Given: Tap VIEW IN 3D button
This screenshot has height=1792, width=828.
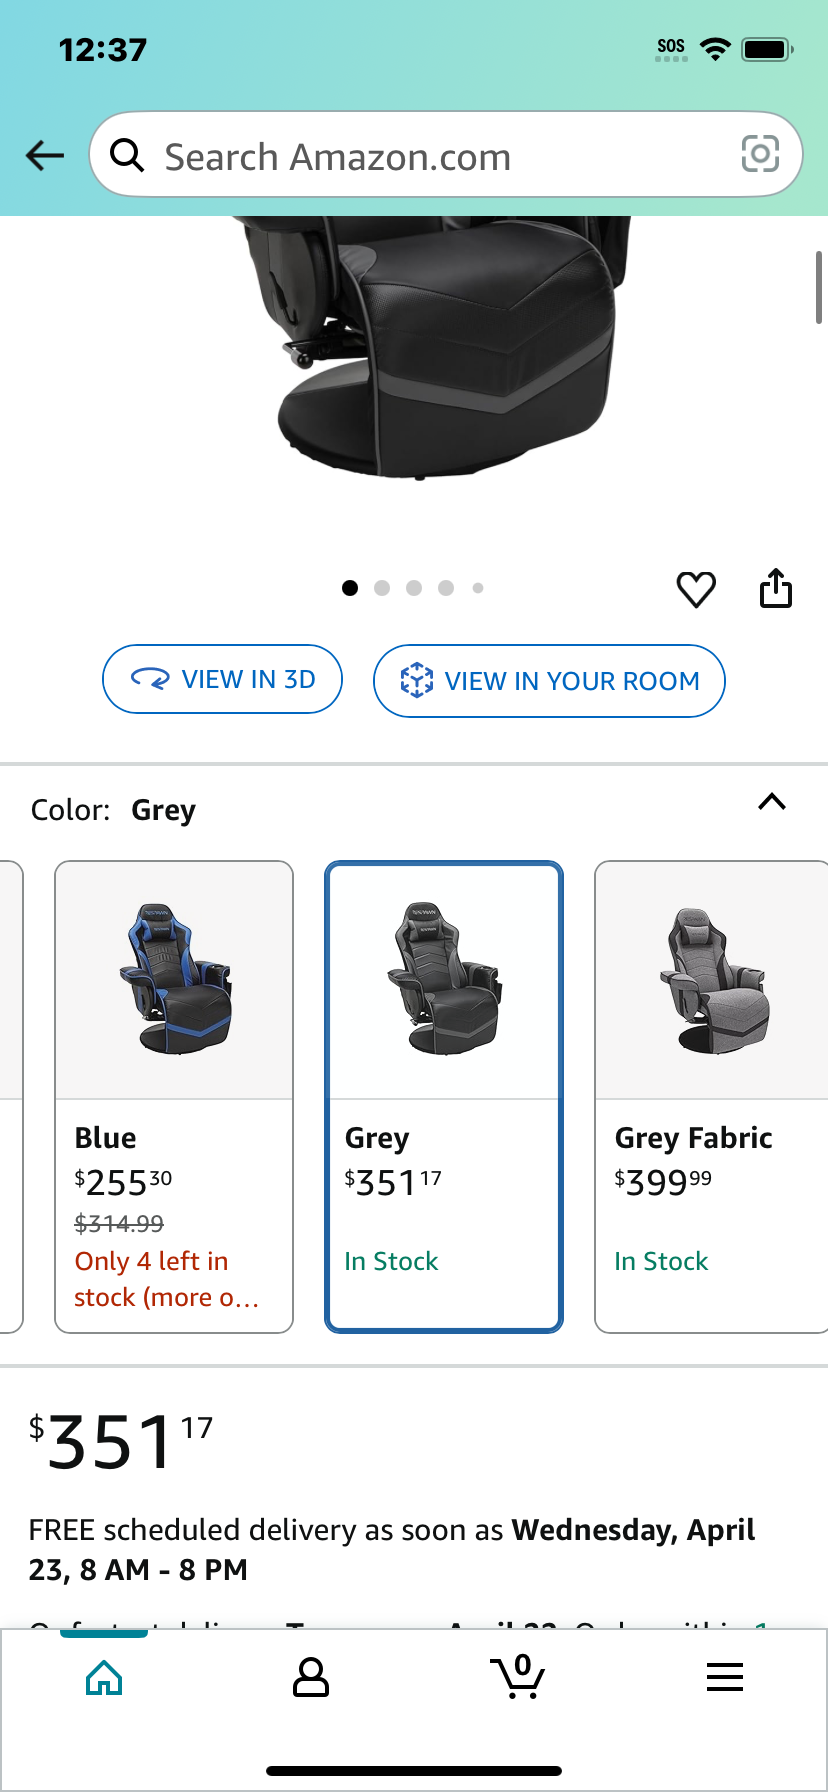Looking at the screenshot, I should pos(223,679).
